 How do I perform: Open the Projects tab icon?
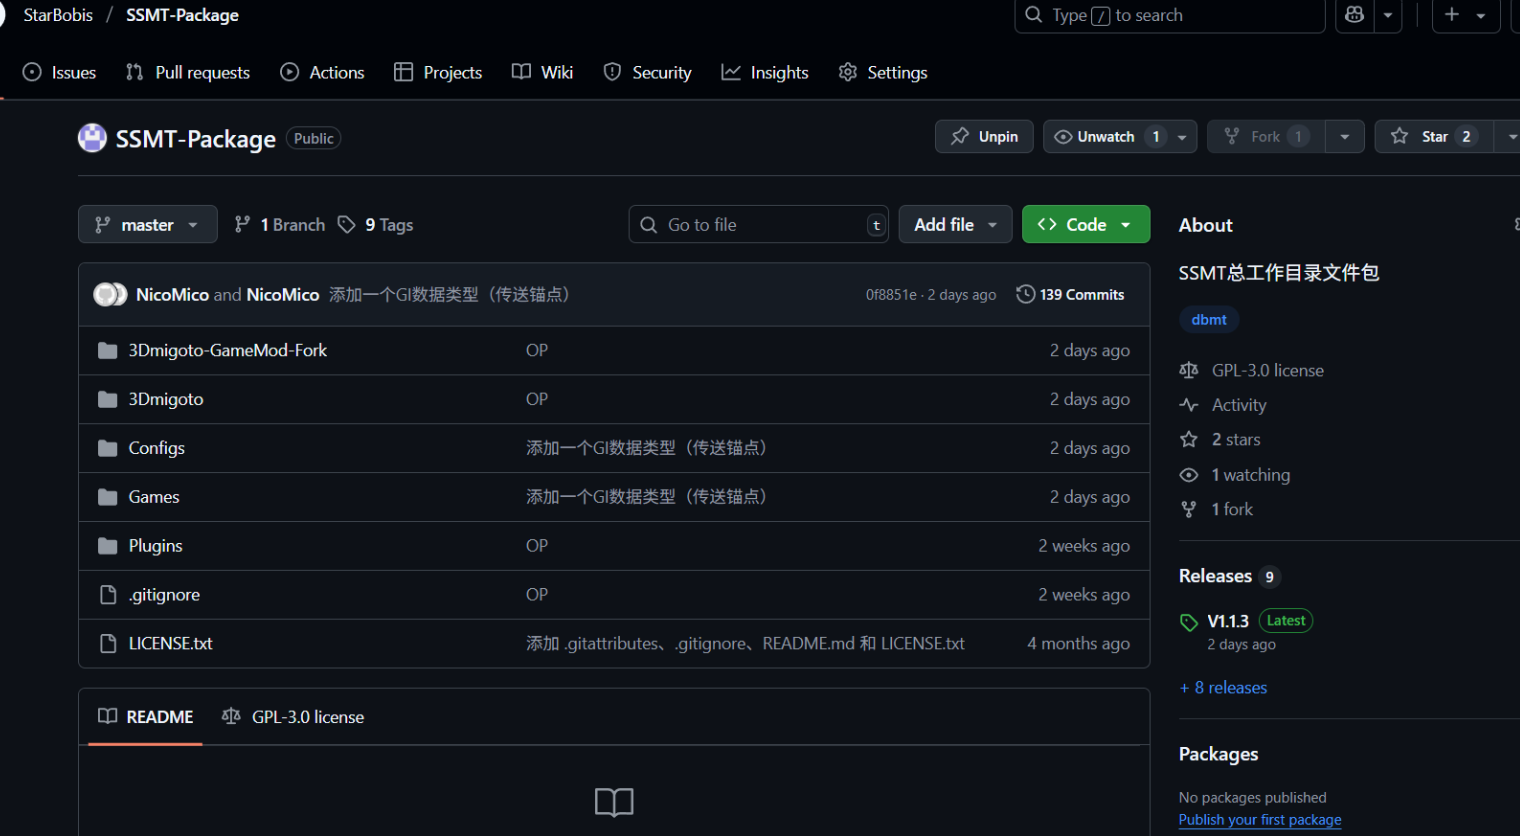(404, 72)
